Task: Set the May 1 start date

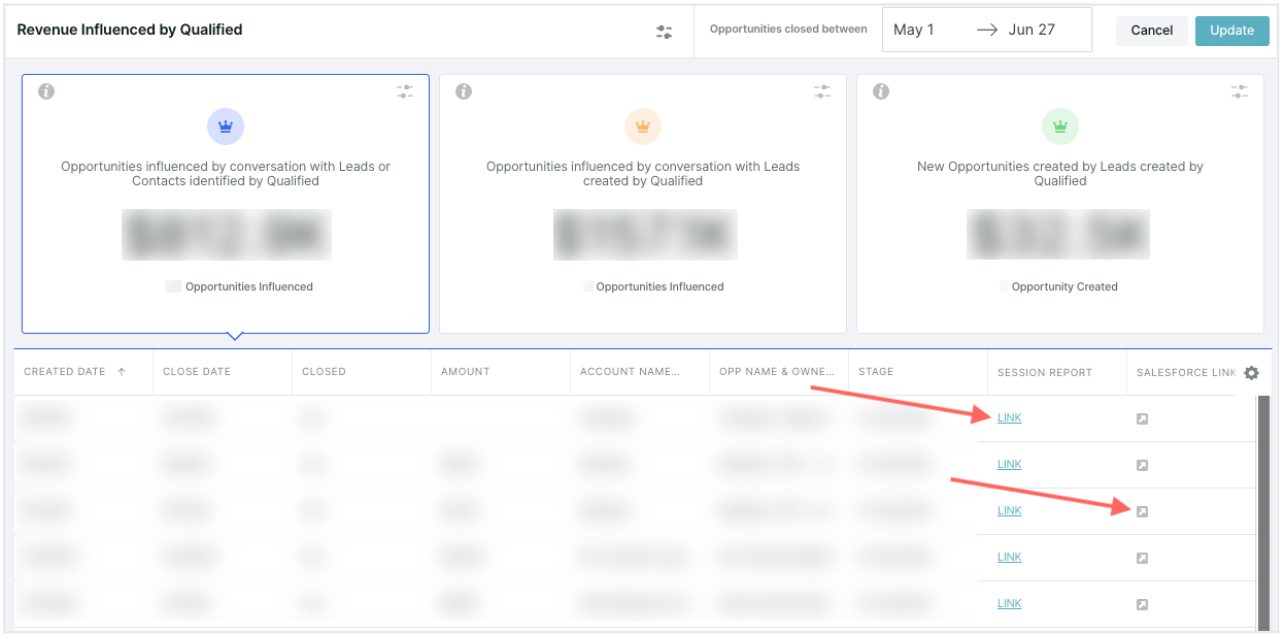Action: pyautogui.click(x=914, y=30)
